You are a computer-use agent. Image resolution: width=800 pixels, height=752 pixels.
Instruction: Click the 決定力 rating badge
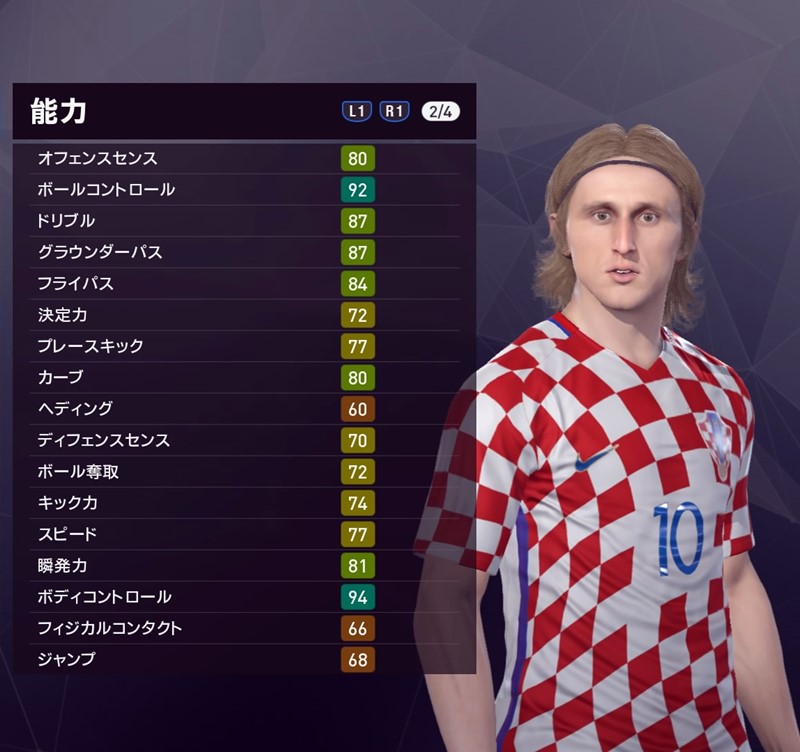358,315
